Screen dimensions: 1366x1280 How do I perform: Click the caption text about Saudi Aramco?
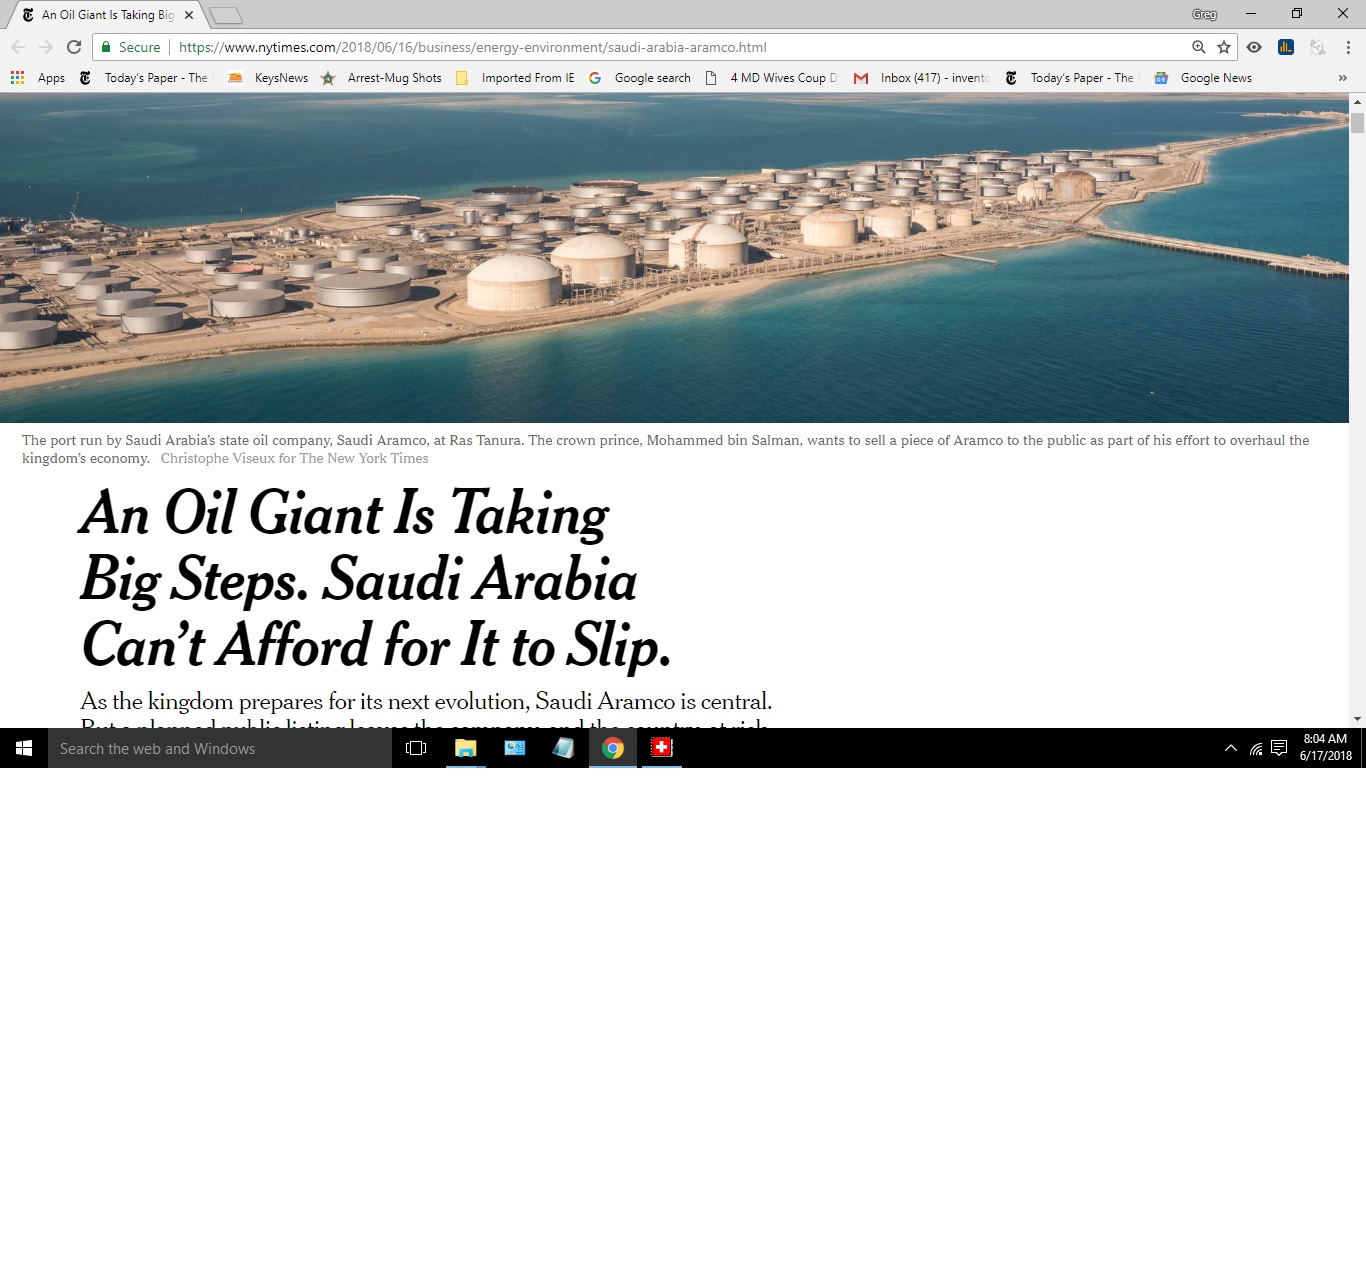pyautogui.click(x=665, y=449)
